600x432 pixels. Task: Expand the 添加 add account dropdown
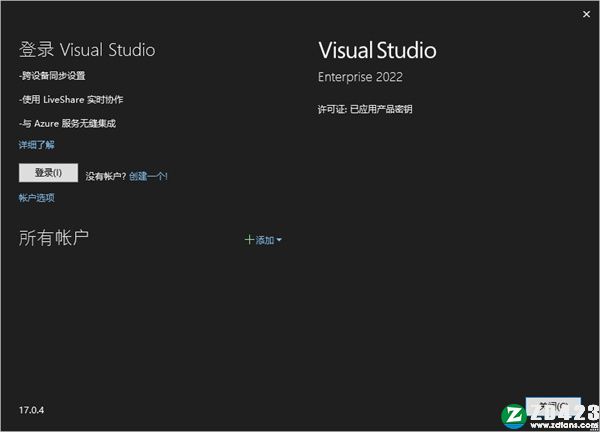(263, 240)
